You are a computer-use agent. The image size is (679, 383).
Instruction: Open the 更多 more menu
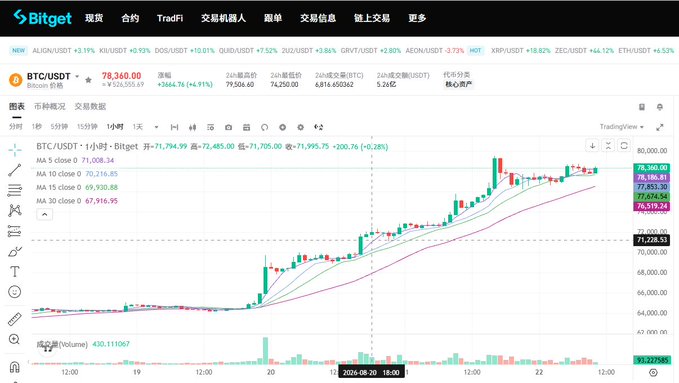[x=417, y=18]
